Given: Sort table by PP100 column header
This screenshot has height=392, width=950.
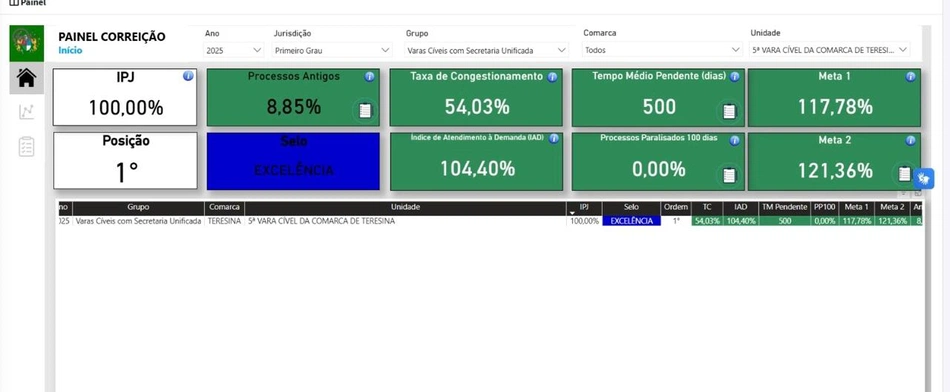Looking at the screenshot, I should [x=825, y=207].
